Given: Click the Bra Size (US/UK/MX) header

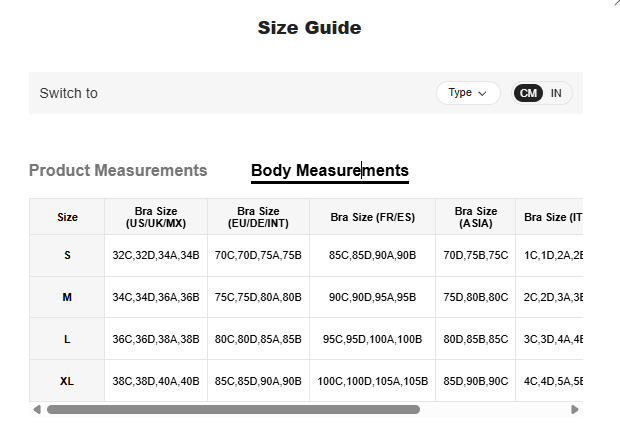Looking at the screenshot, I should coord(156,217).
